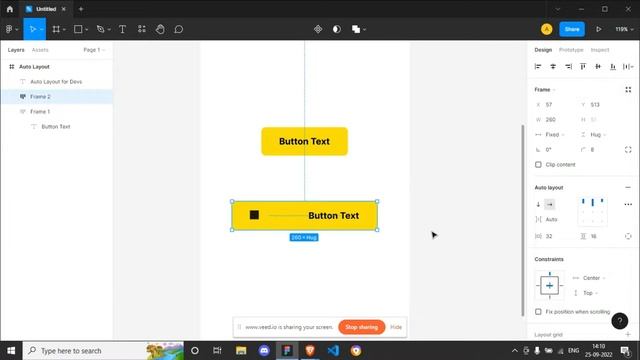The width and height of the screenshot is (640, 360).
Task: Open the Page 1 dropdown
Action: [x=94, y=50]
